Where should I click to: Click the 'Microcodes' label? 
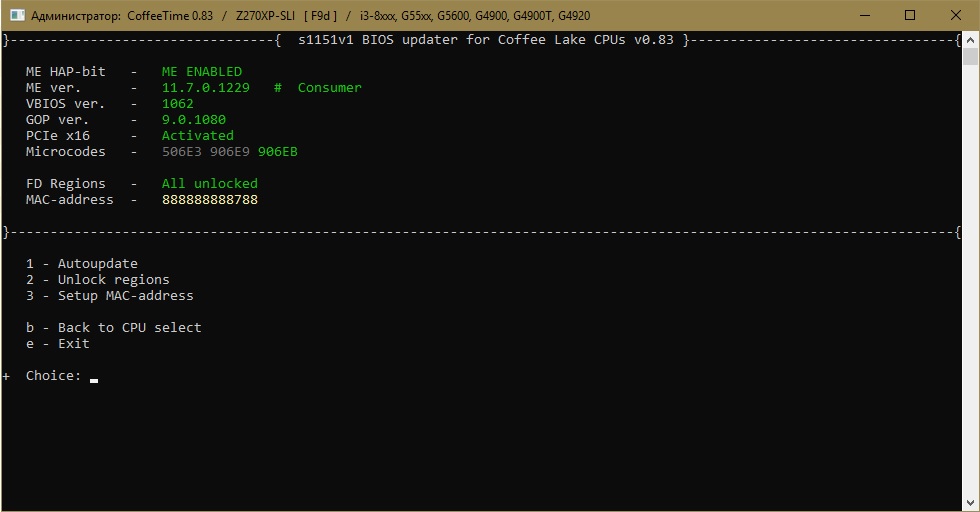point(66,152)
